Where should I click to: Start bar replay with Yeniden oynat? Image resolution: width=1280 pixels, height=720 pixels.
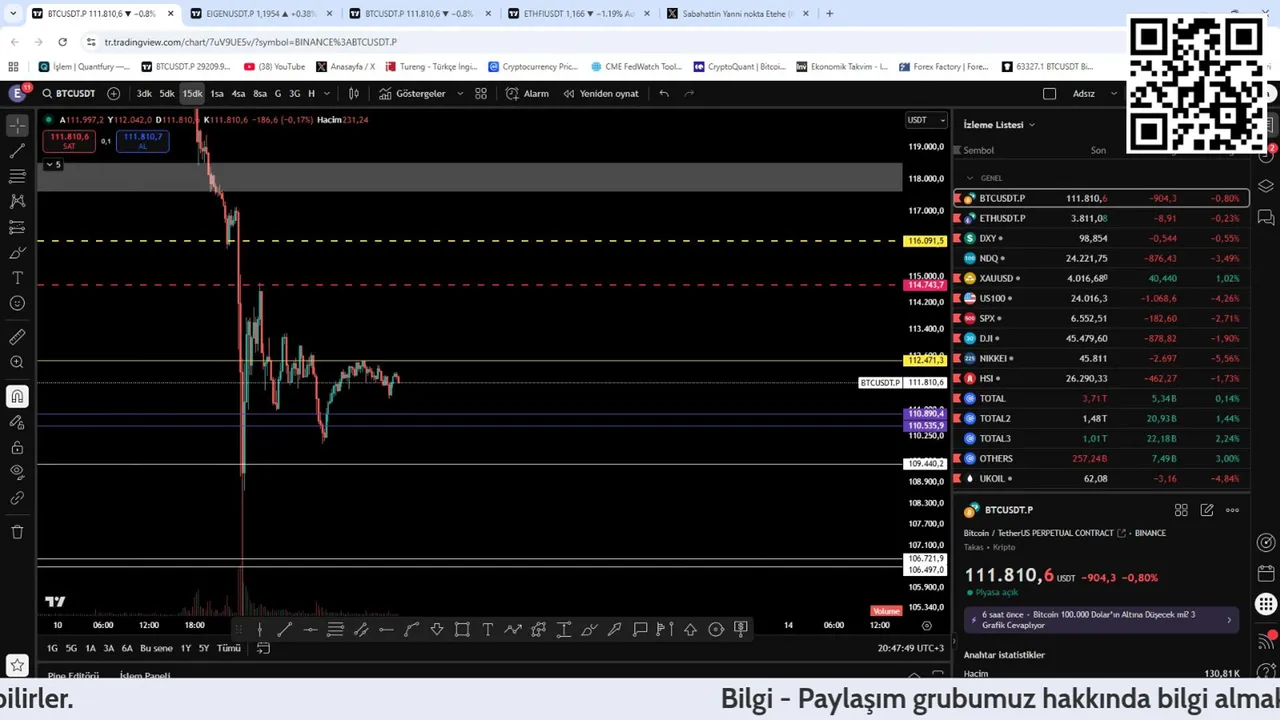[600, 94]
